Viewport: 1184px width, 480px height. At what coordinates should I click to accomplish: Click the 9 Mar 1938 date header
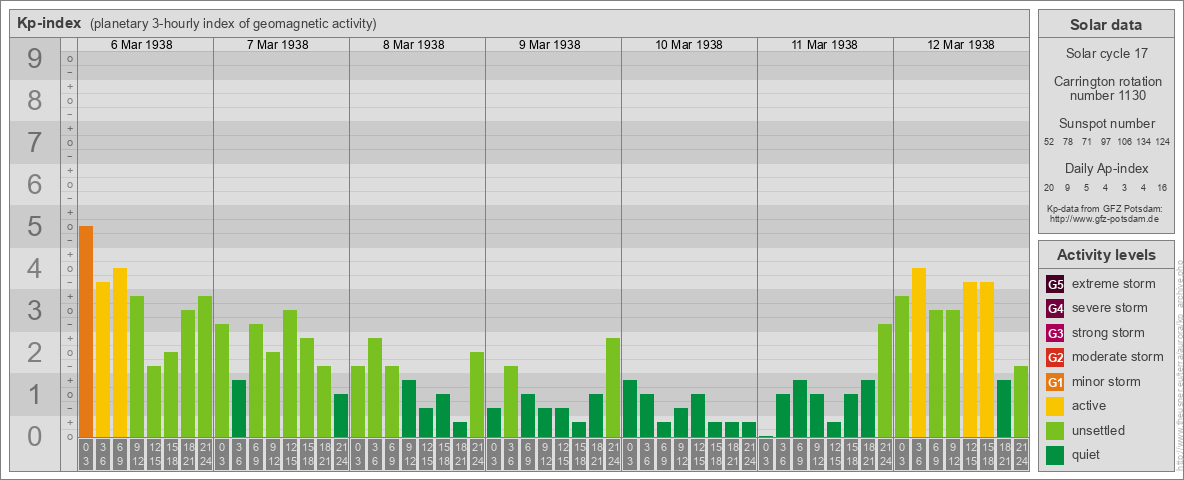(x=549, y=45)
